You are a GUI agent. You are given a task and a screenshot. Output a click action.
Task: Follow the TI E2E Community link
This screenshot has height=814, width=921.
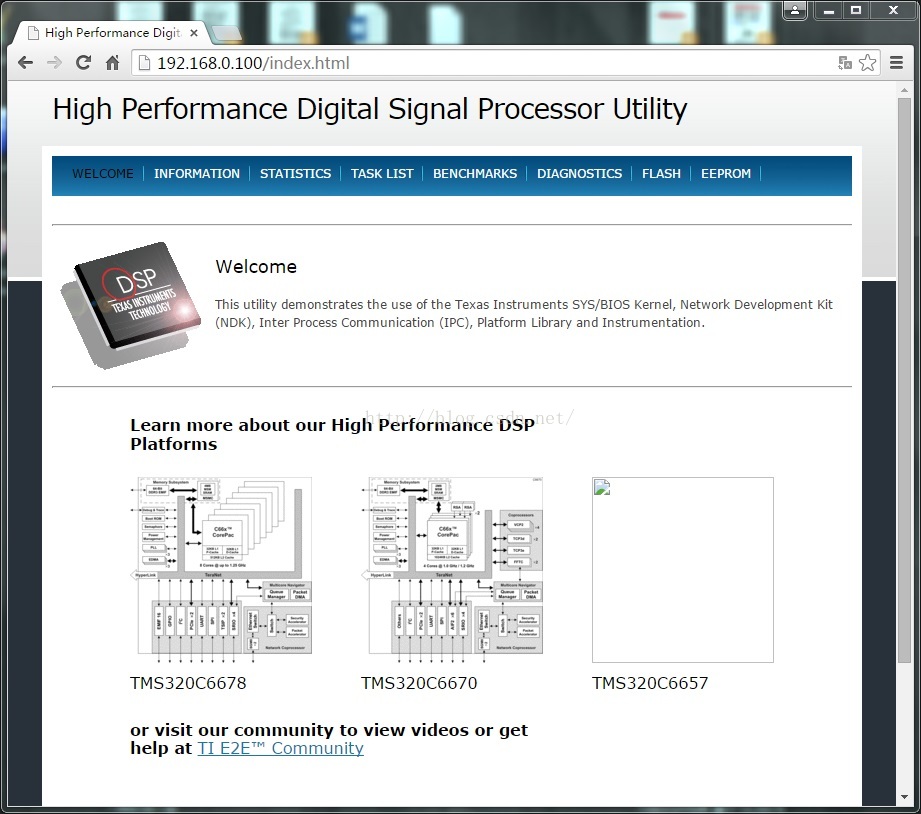click(x=281, y=748)
